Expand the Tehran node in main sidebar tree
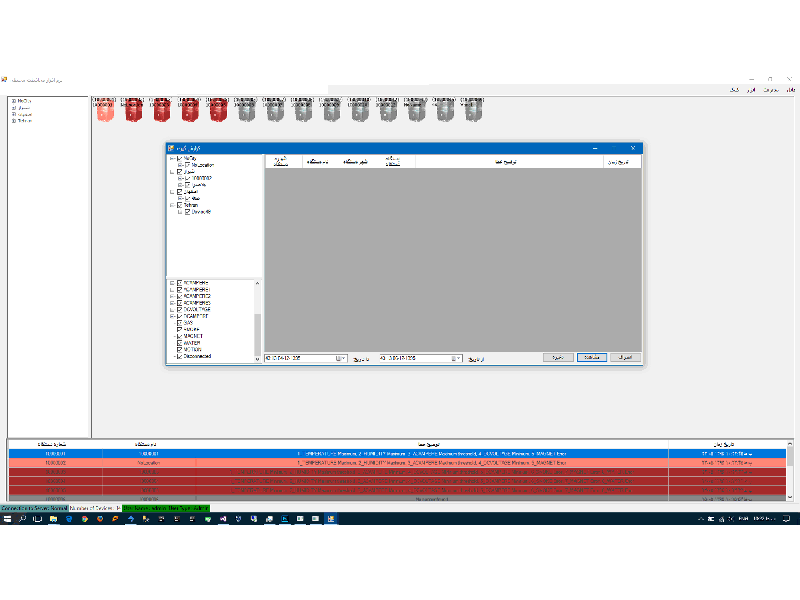Image resolution: width=800 pixels, height=600 pixels. pos(13,121)
